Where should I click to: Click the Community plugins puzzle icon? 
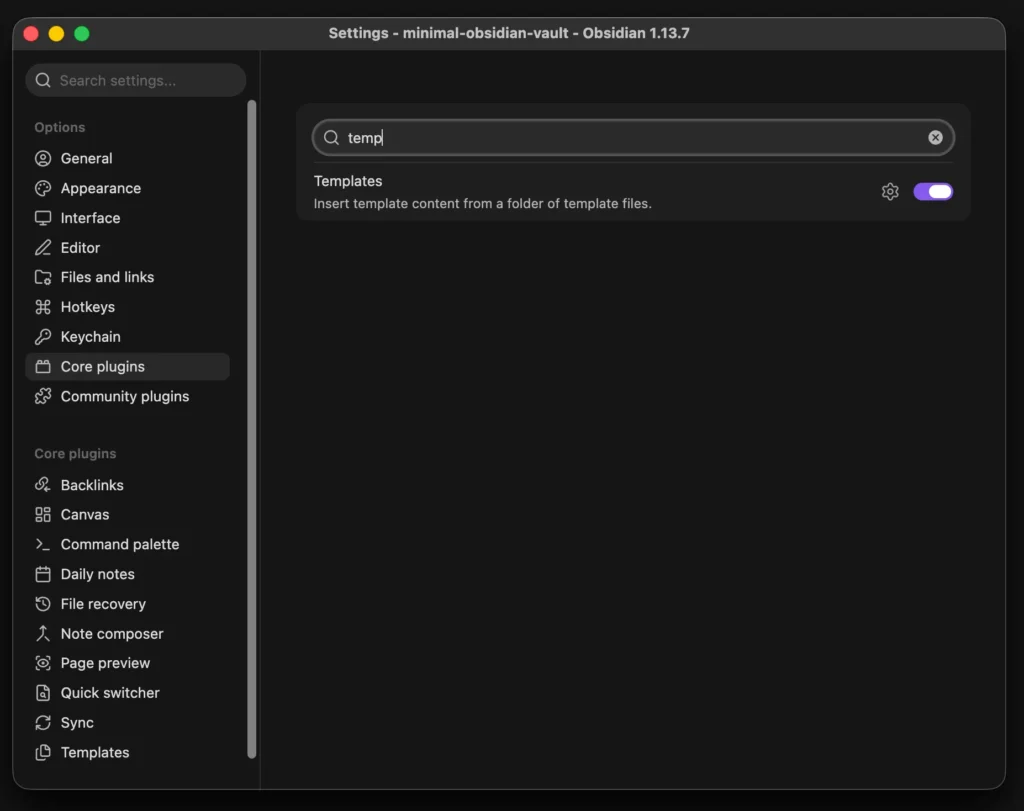coord(43,396)
